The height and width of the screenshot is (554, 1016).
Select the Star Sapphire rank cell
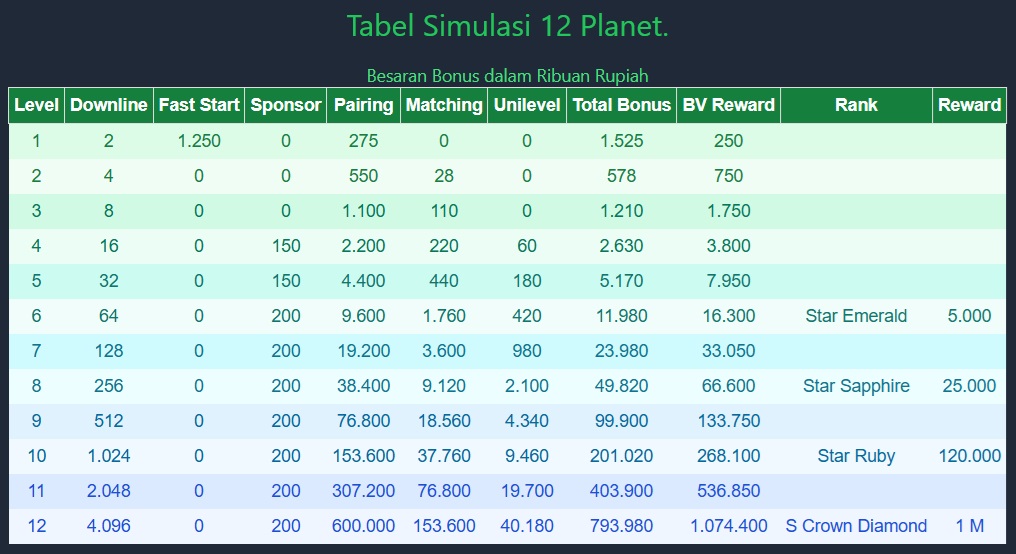click(856, 386)
